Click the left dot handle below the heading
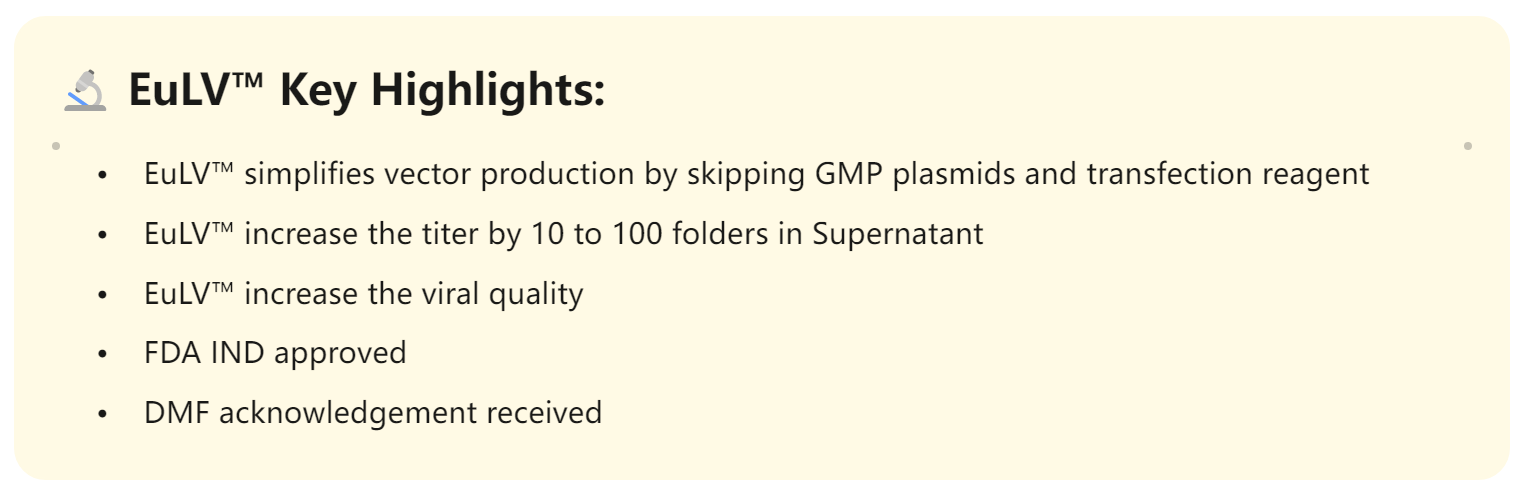The height and width of the screenshot is (502, 1534). point(56,146)
